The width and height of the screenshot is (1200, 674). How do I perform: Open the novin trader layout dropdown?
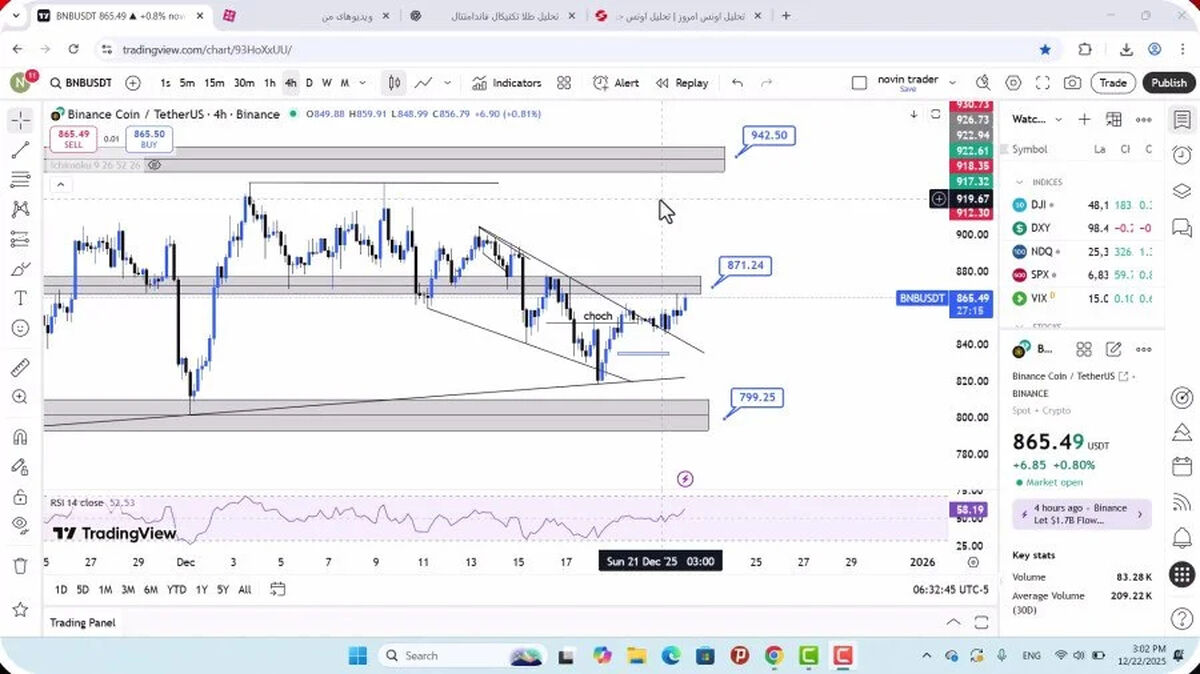click(x=952, y=83)
